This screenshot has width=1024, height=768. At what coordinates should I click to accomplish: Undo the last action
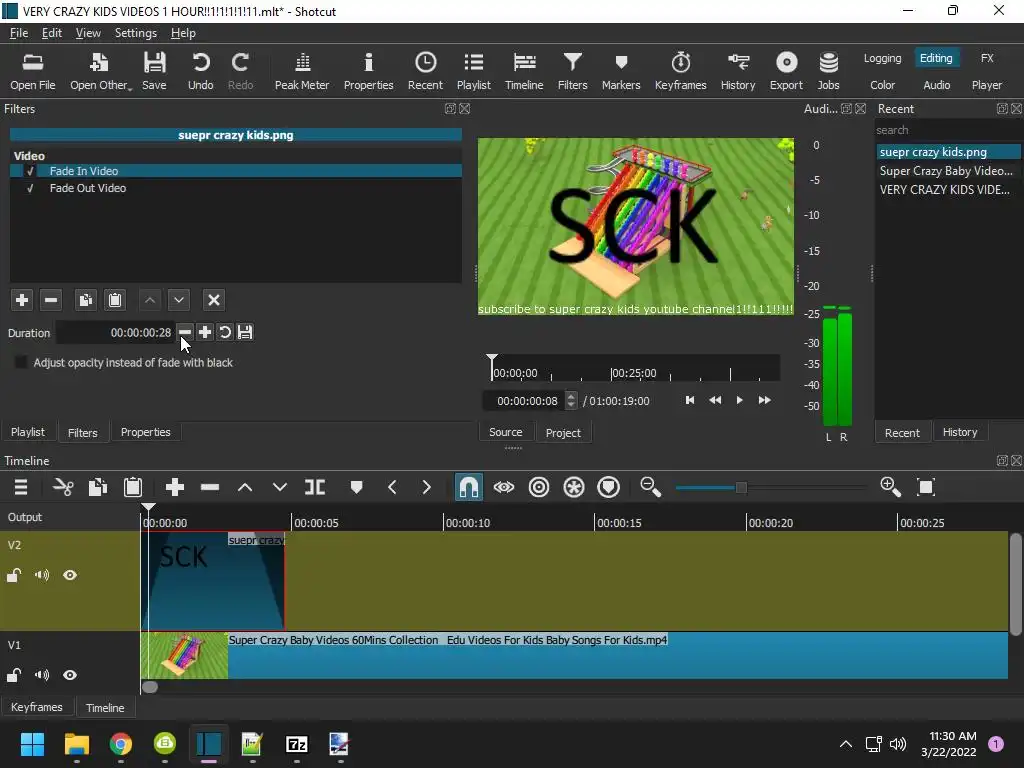click(x=200, y=71)
